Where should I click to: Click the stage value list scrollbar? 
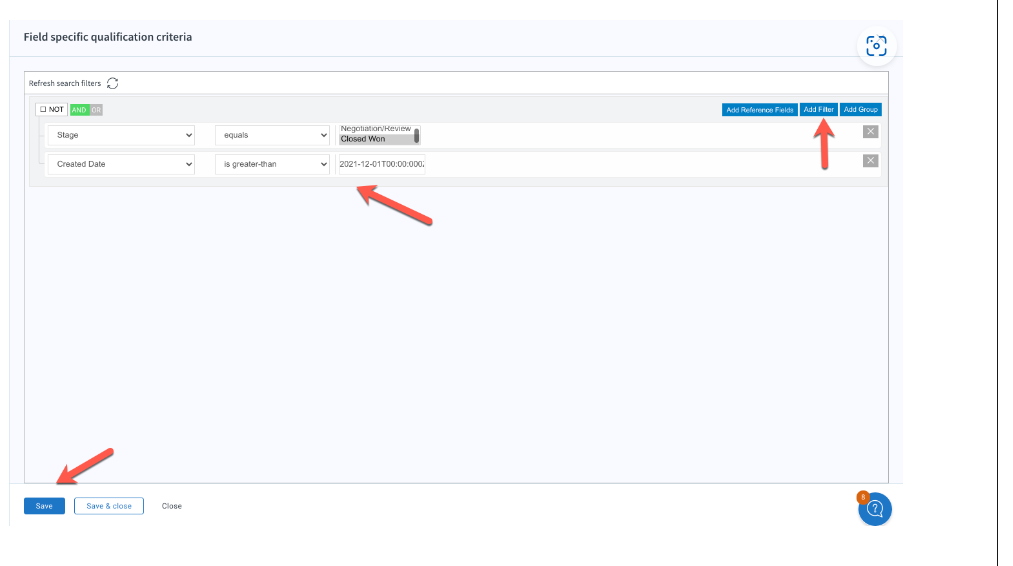(x=417, y=135)
